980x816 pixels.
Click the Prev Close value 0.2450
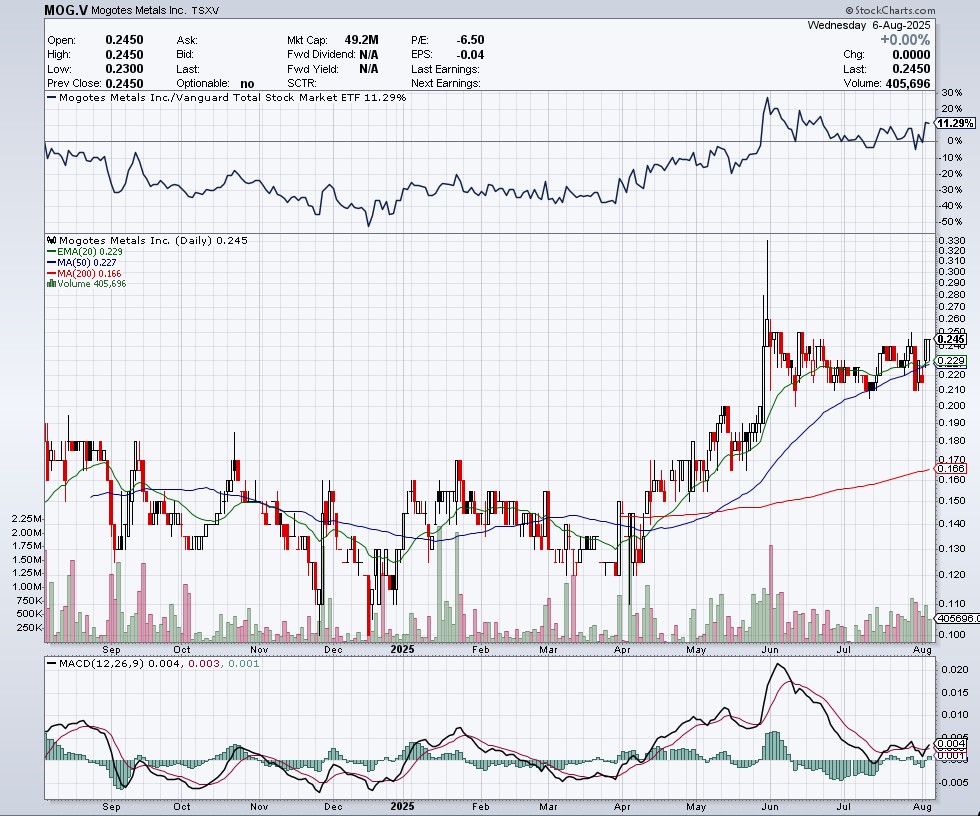coord(124,83)
